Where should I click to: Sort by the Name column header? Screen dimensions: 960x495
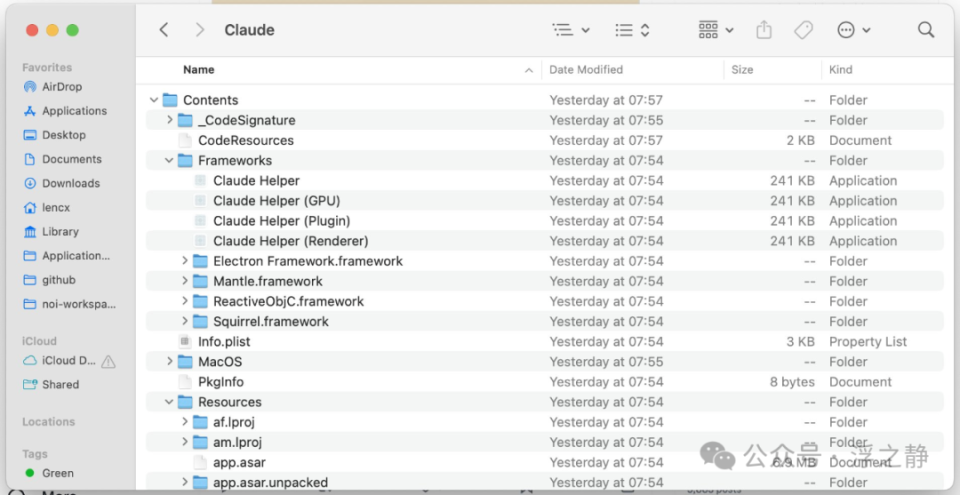[198, 70]
